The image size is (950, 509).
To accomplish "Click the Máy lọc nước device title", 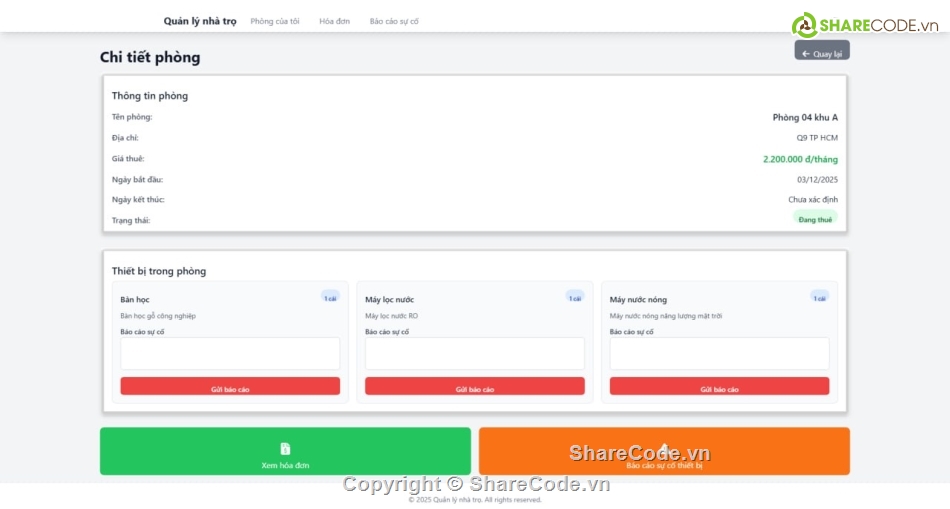I will [390, 300].
